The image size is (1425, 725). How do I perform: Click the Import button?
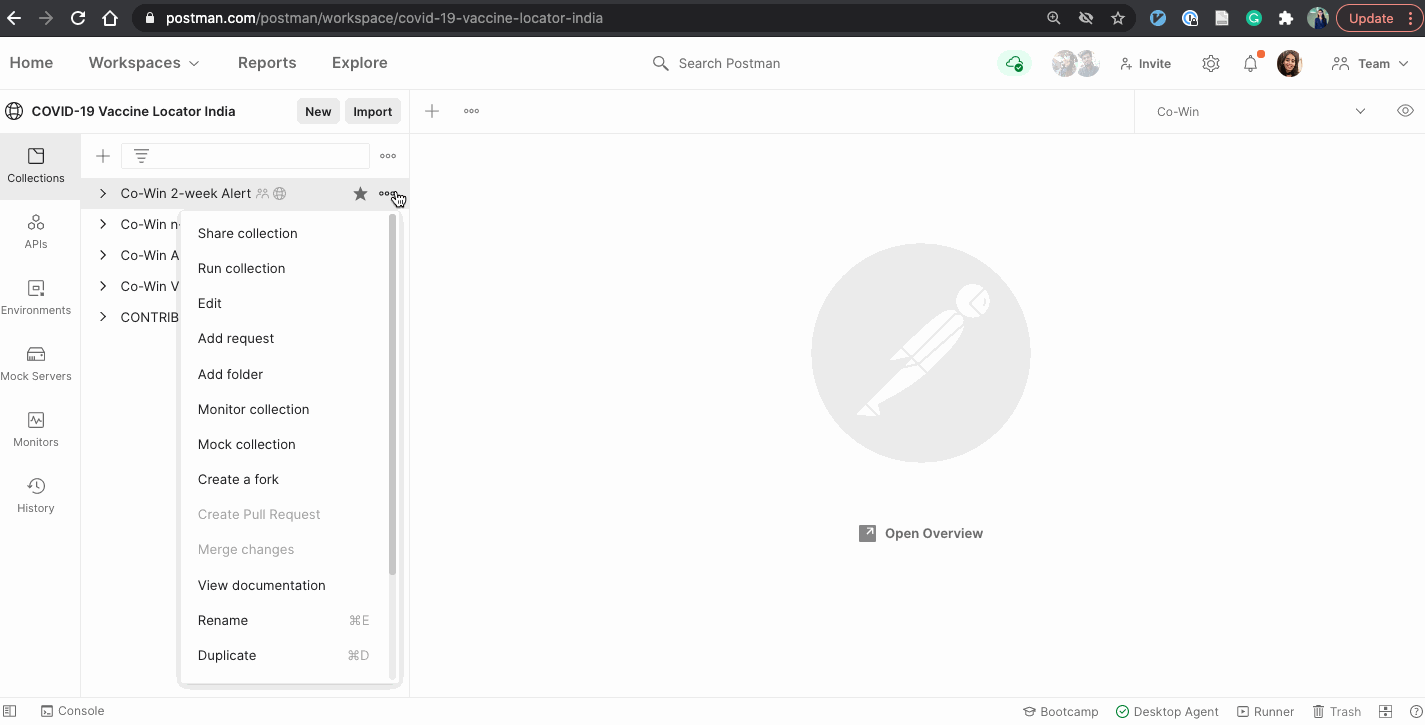373,111
